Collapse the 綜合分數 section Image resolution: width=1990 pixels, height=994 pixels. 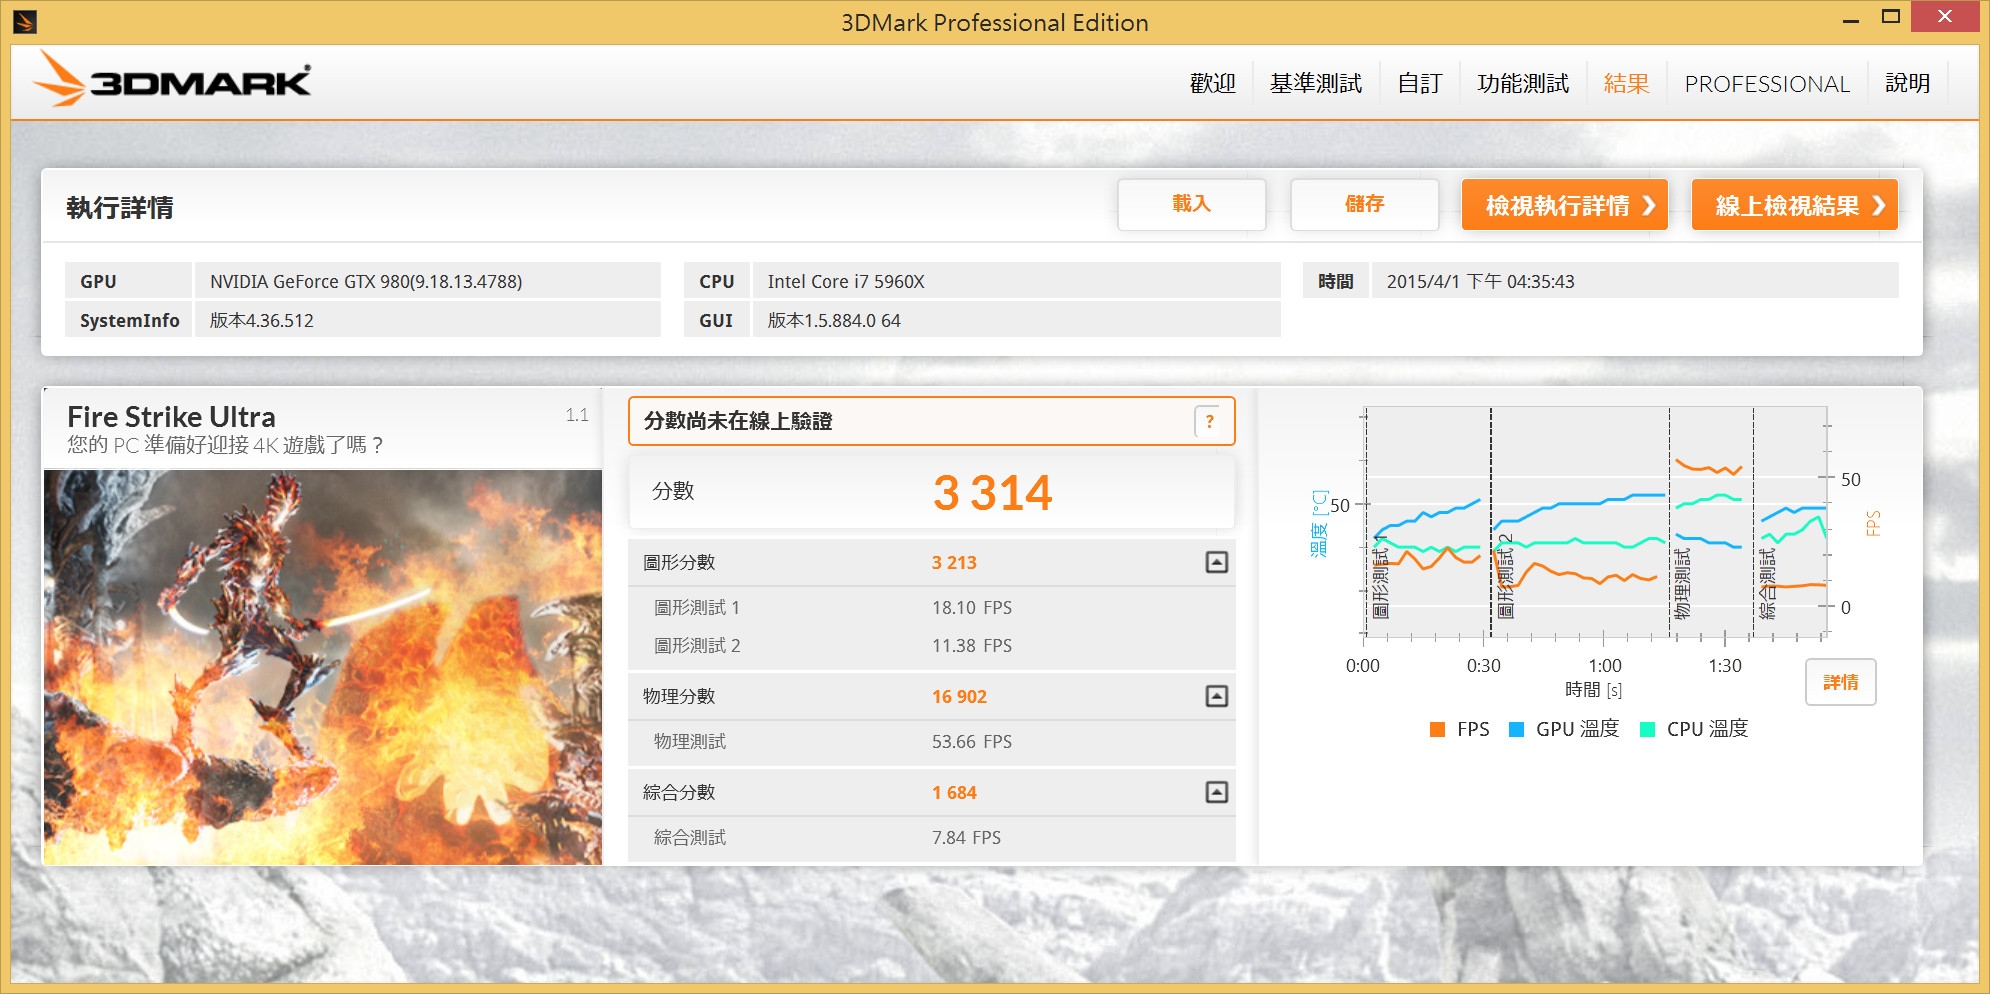coord(1216,792)
